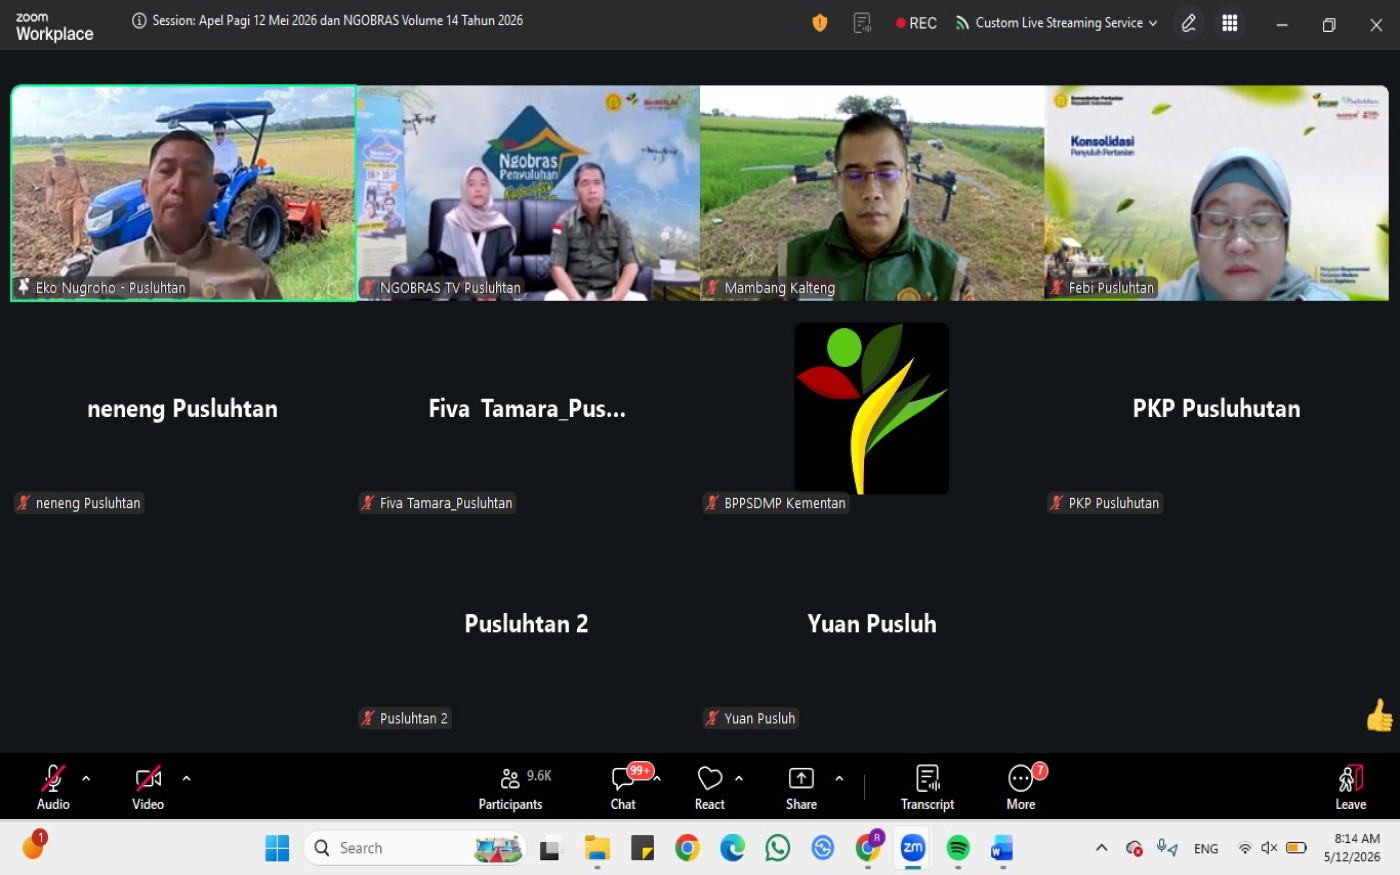Start camera with the Video button
Viewport: 1400px width, 875px height.
pyautogui.click(x=148, y=787)
